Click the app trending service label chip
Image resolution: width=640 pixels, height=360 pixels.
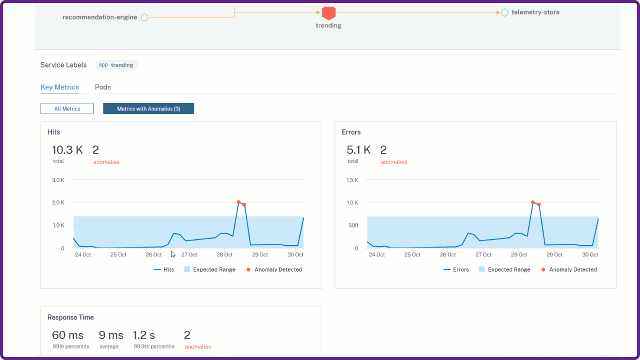(x=116, y=65)
